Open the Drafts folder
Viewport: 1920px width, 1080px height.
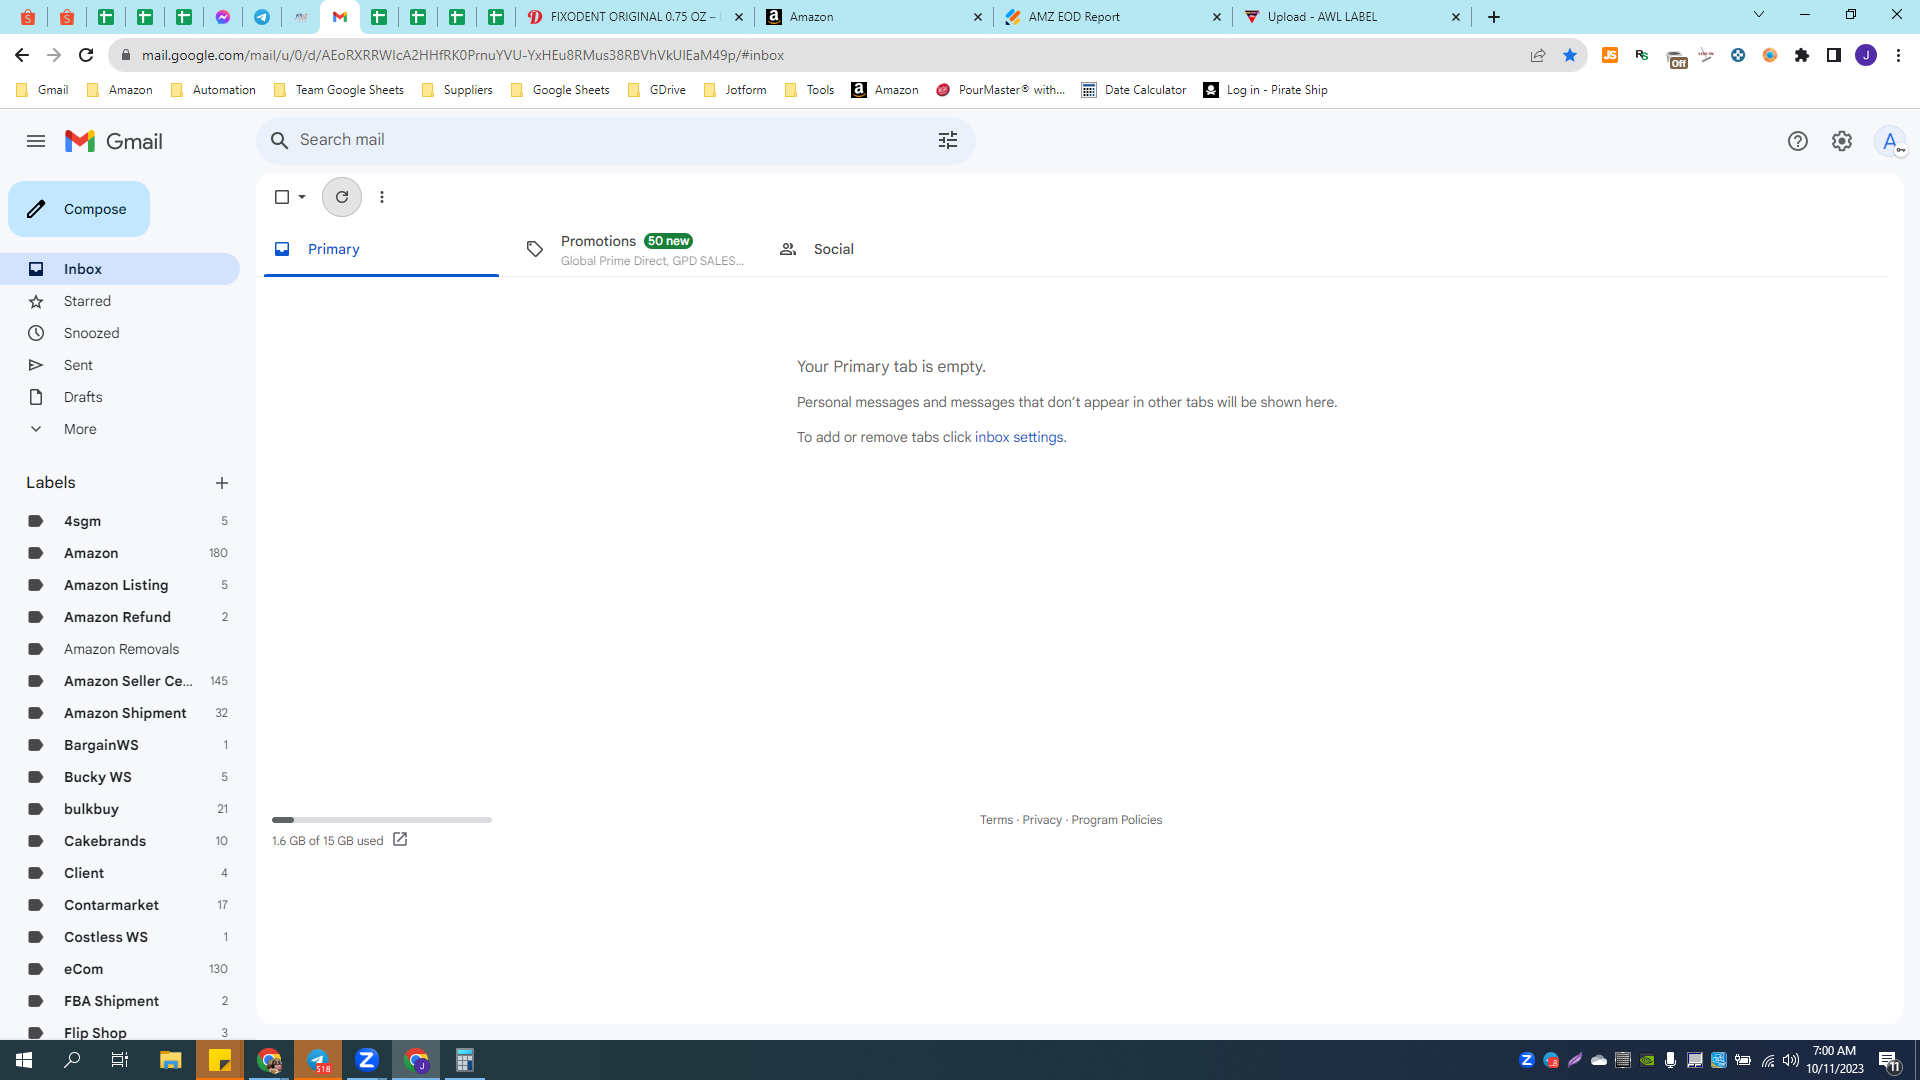120,397
